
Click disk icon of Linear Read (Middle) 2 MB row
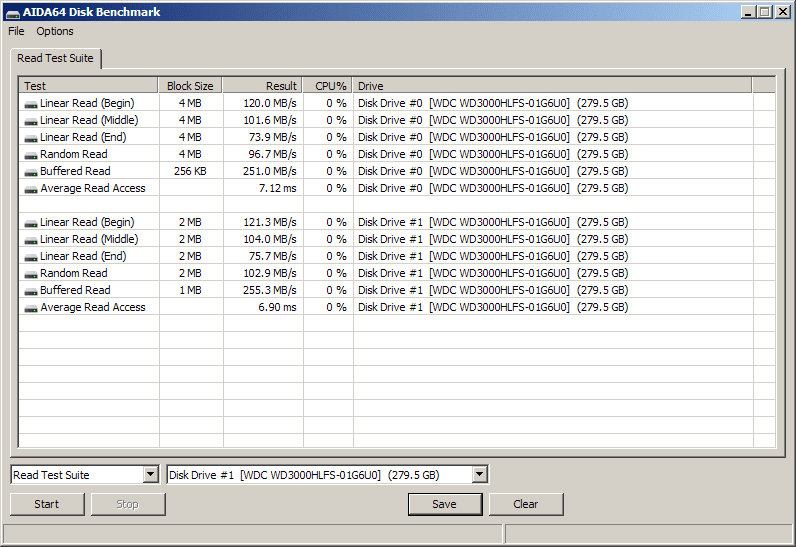(x=30, y=241)
